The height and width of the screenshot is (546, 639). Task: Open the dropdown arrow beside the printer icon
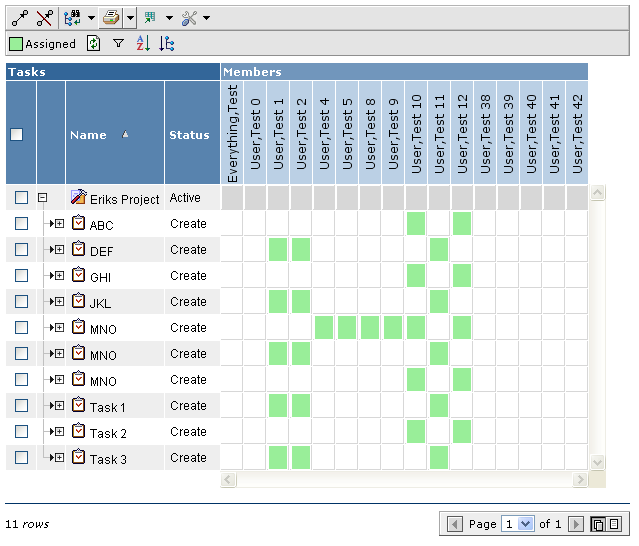coord(130,18)
